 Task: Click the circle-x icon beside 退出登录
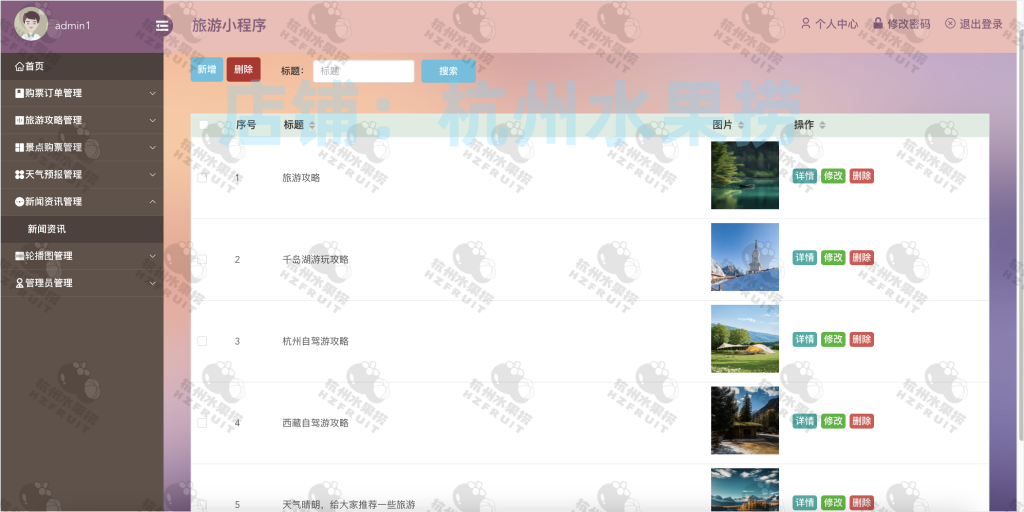(x=950, y=24)
